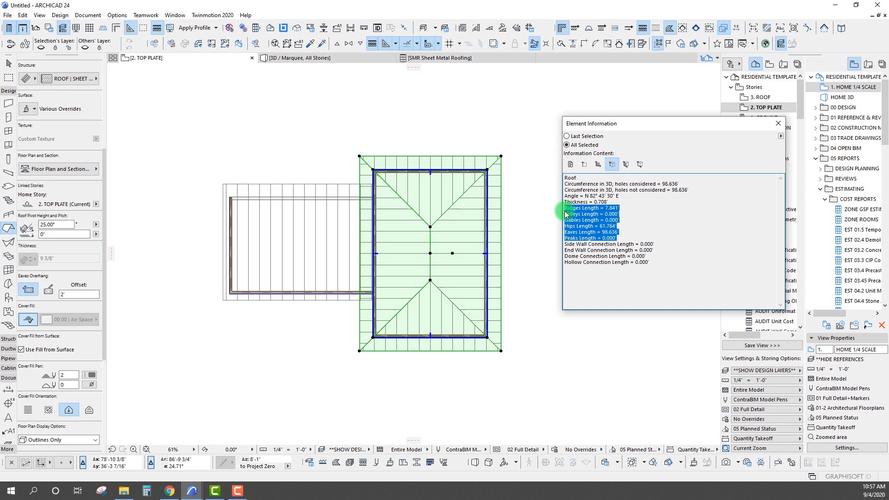The height and width of the screenshot is (500, 889).
Task: Click the Dimension tool in the toolbox
Action: coord(8,389)
